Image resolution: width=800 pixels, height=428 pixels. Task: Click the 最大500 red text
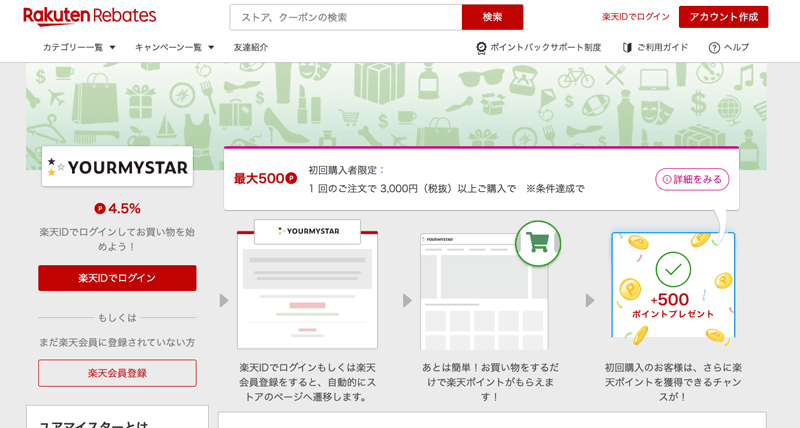[259, 179]
